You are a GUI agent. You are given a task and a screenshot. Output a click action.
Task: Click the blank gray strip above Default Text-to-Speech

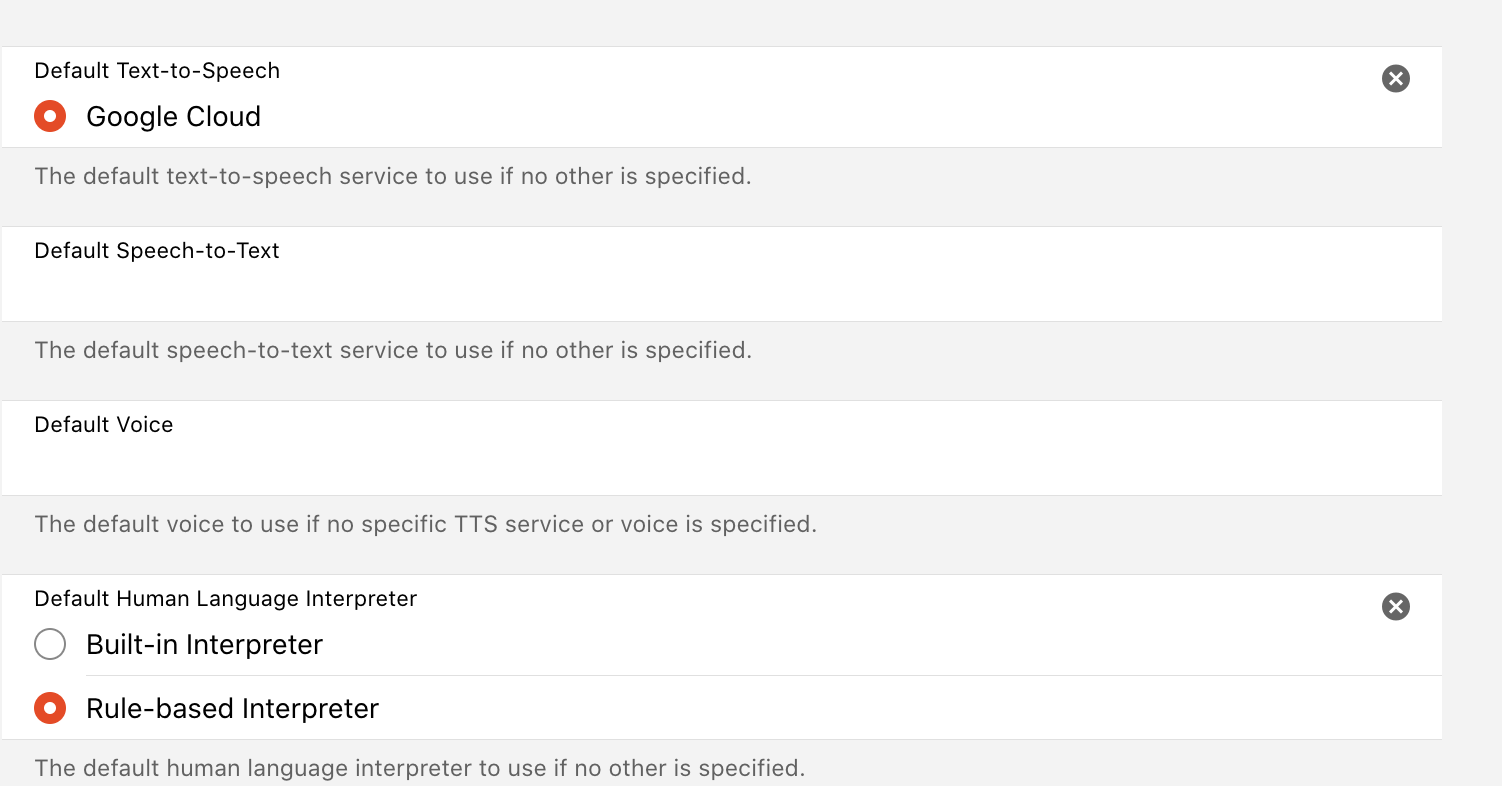pyautogui.click(x=720, y=22)
